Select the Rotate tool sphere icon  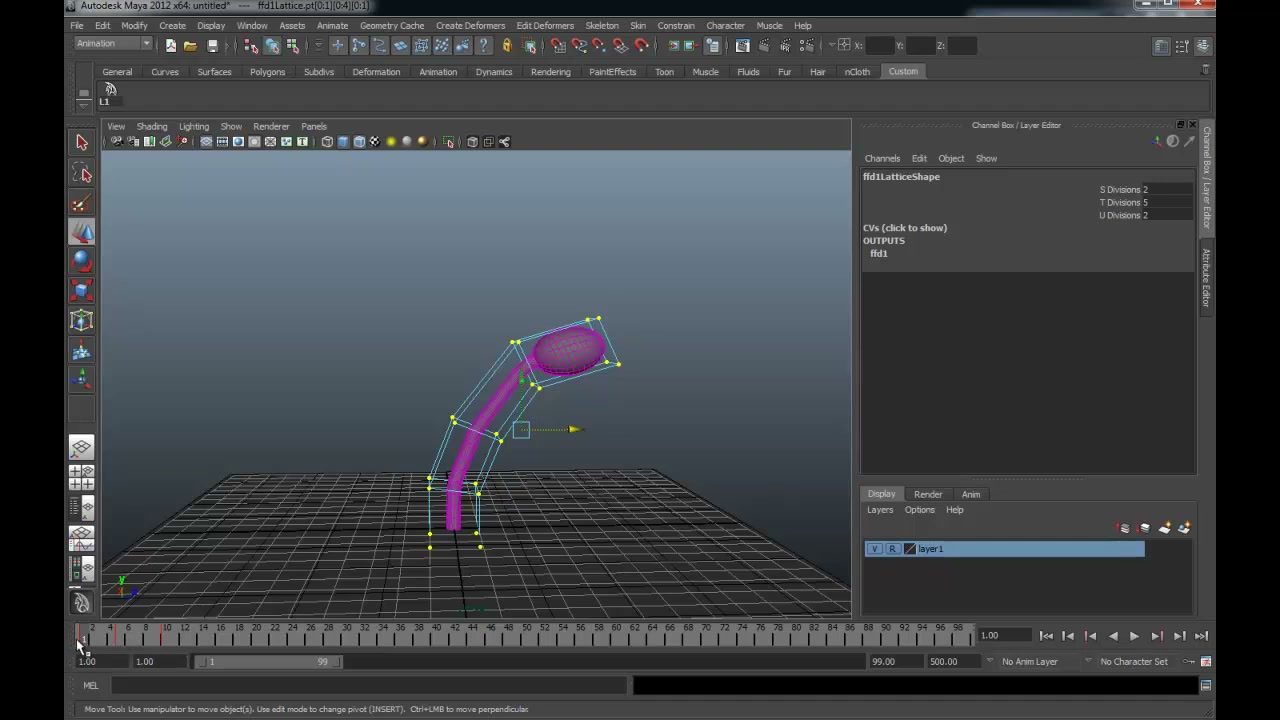[82, 262]
